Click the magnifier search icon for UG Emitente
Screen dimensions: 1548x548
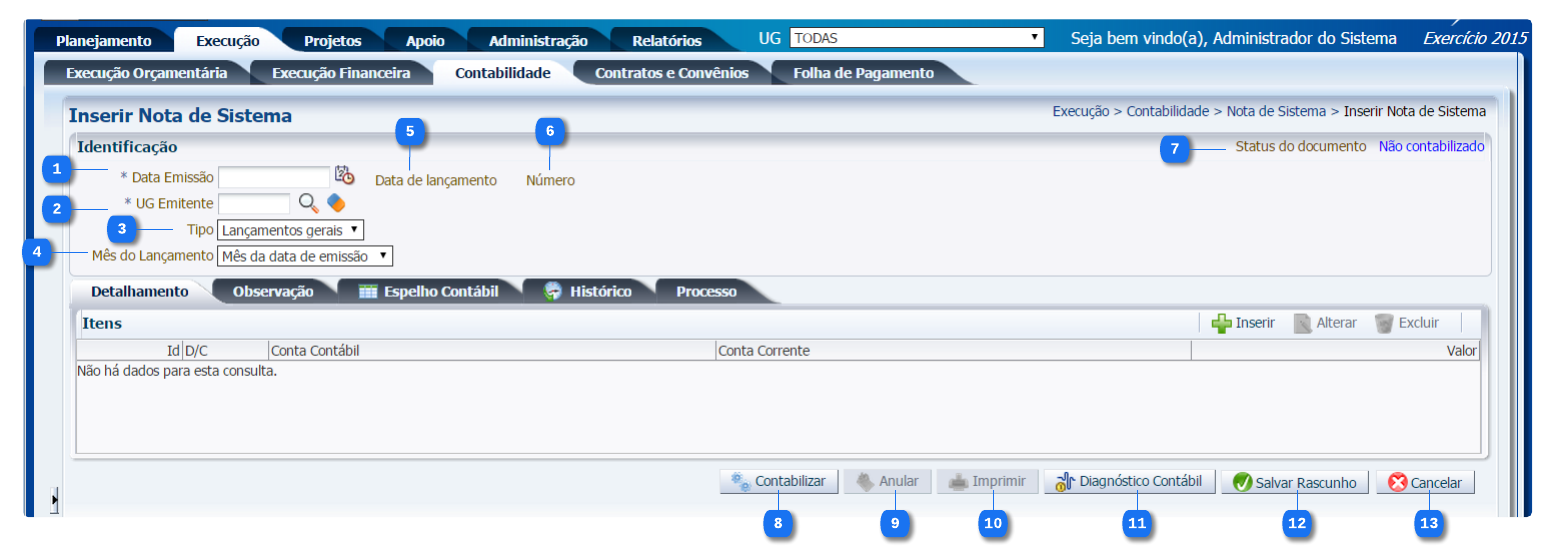tap(309, 203)
